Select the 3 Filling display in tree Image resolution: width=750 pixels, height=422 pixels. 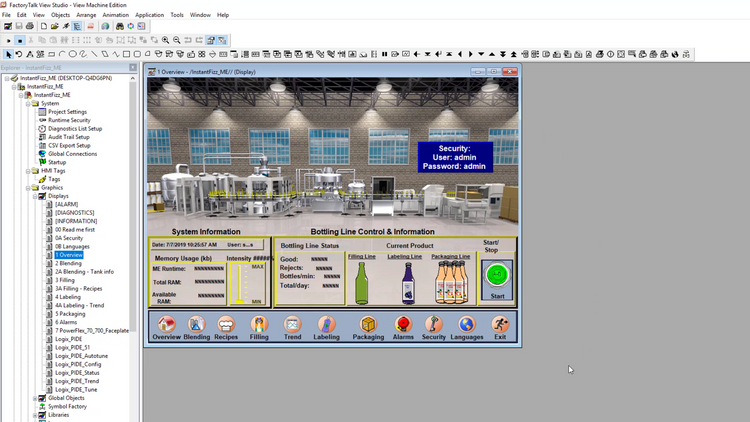click(65, 280)
